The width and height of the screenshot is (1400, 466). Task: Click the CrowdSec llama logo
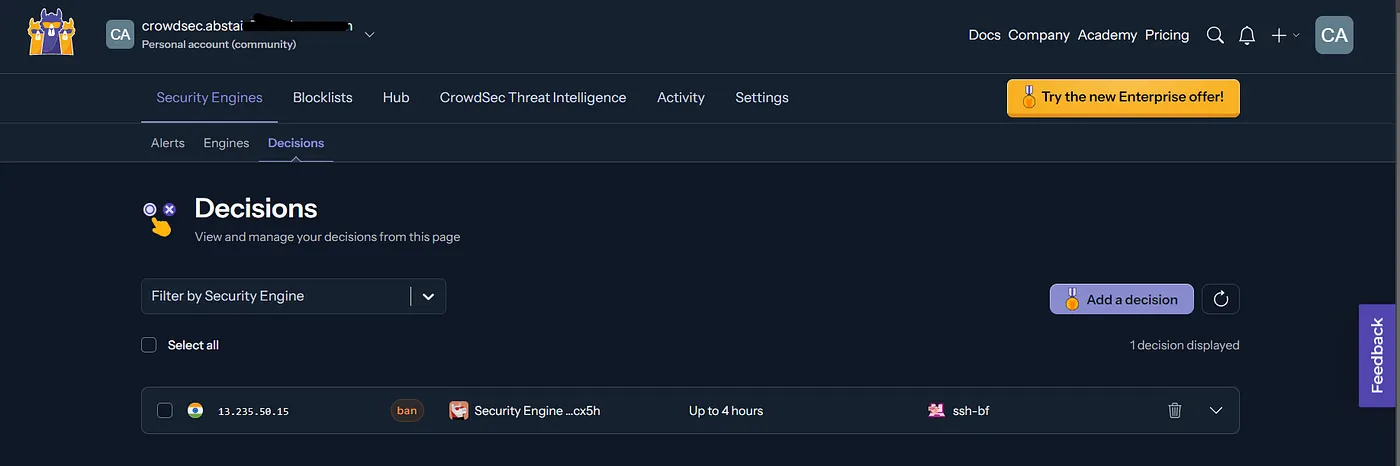tap(50, 34)
